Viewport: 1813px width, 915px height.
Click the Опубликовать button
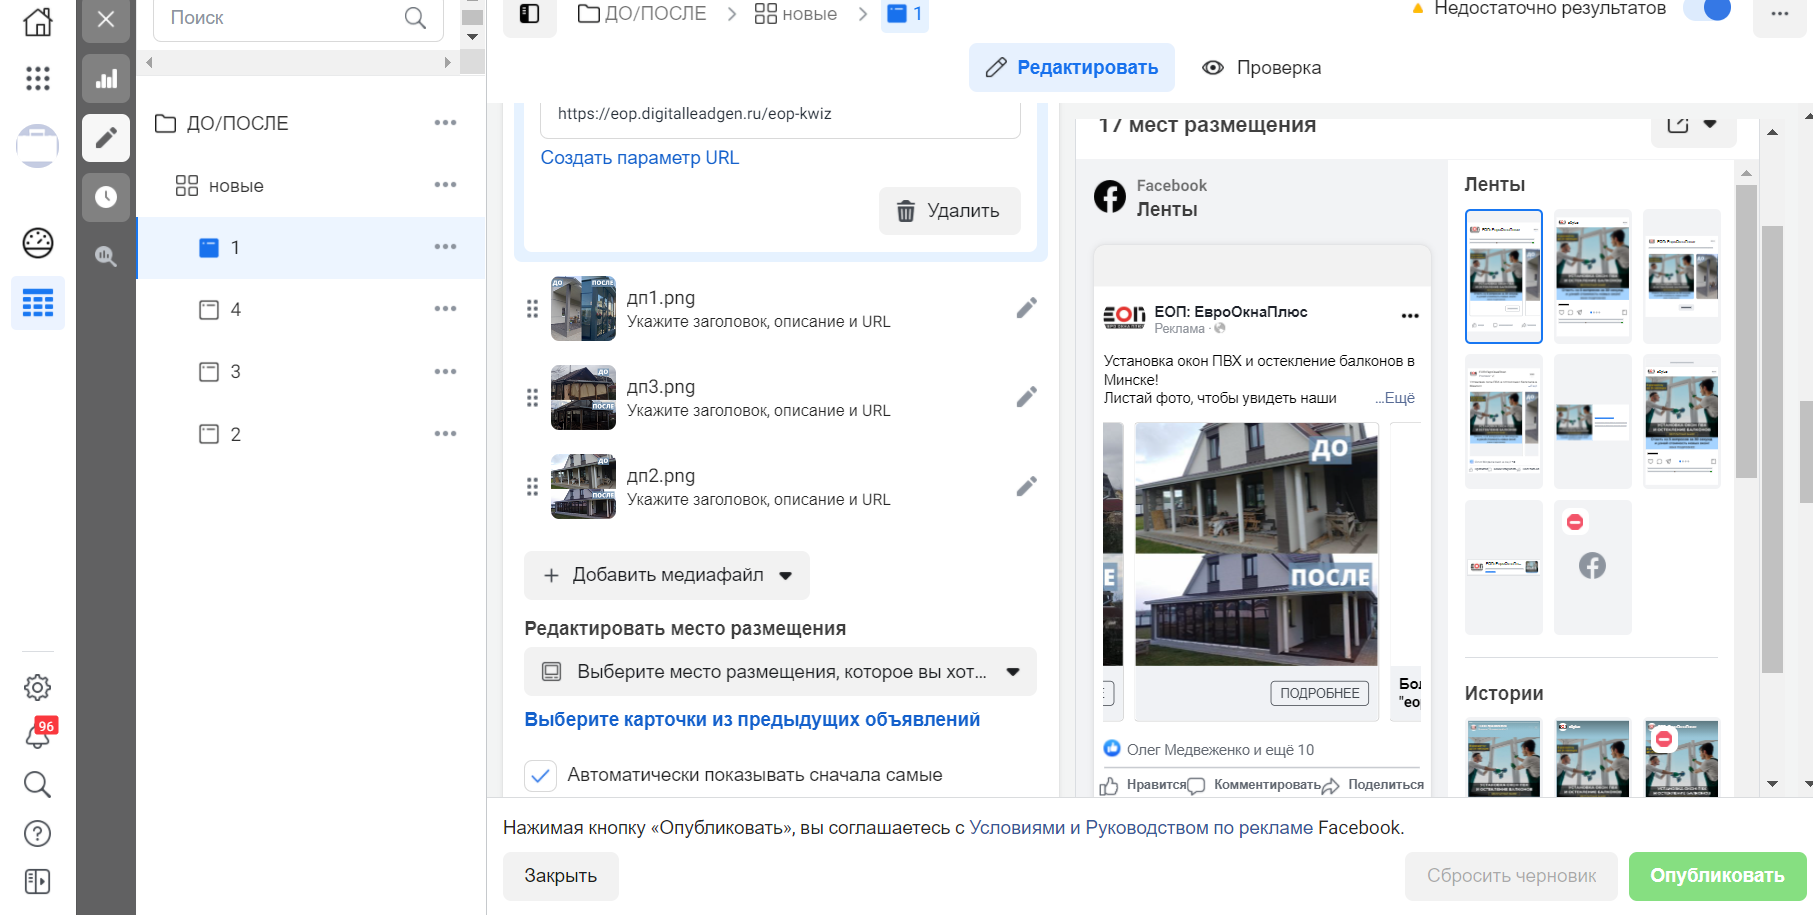(1717, 876)
